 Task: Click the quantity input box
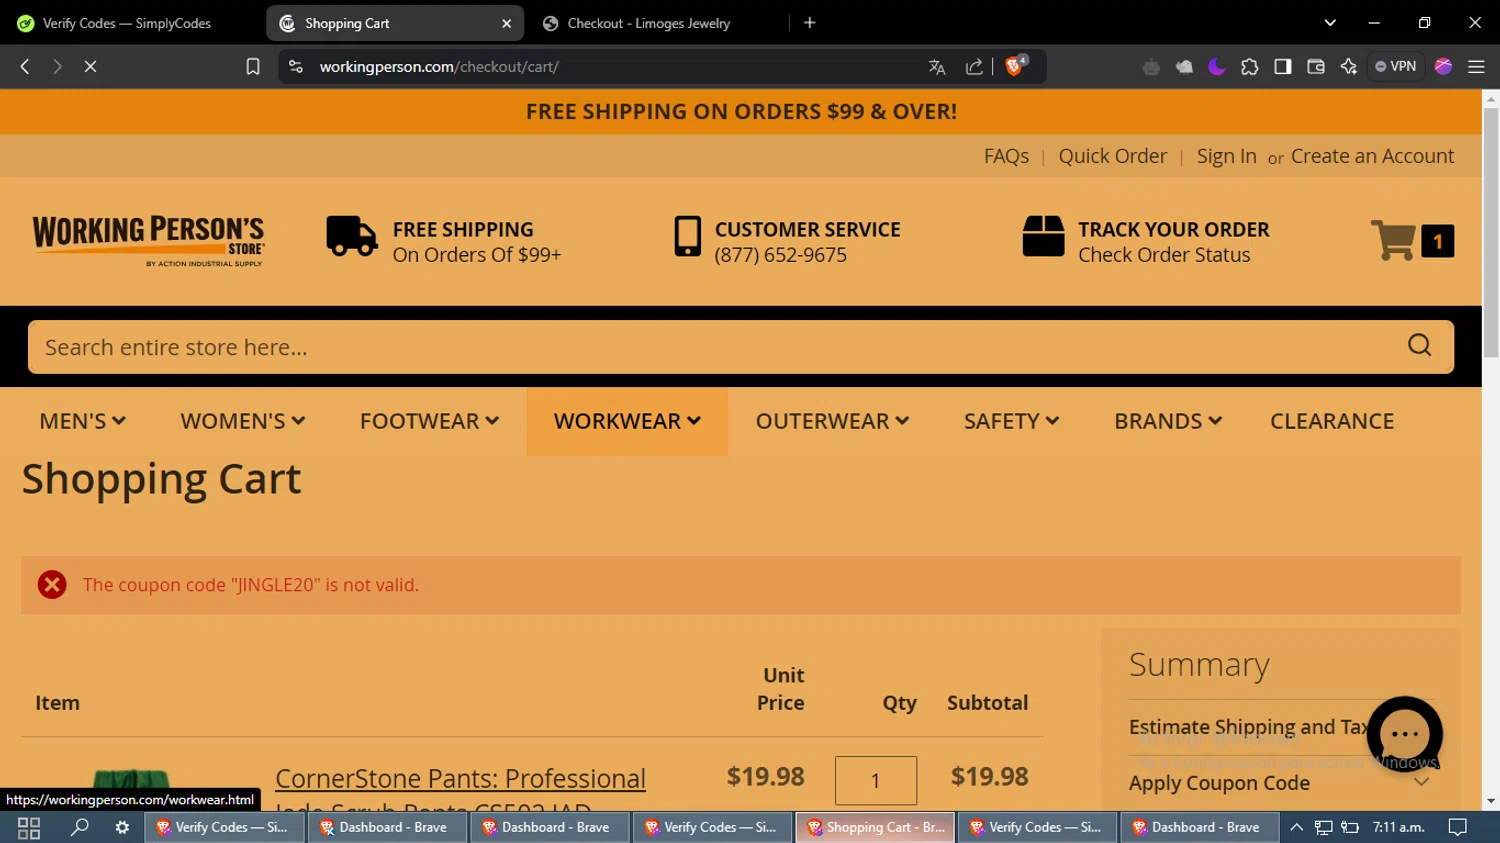[875, 780]
